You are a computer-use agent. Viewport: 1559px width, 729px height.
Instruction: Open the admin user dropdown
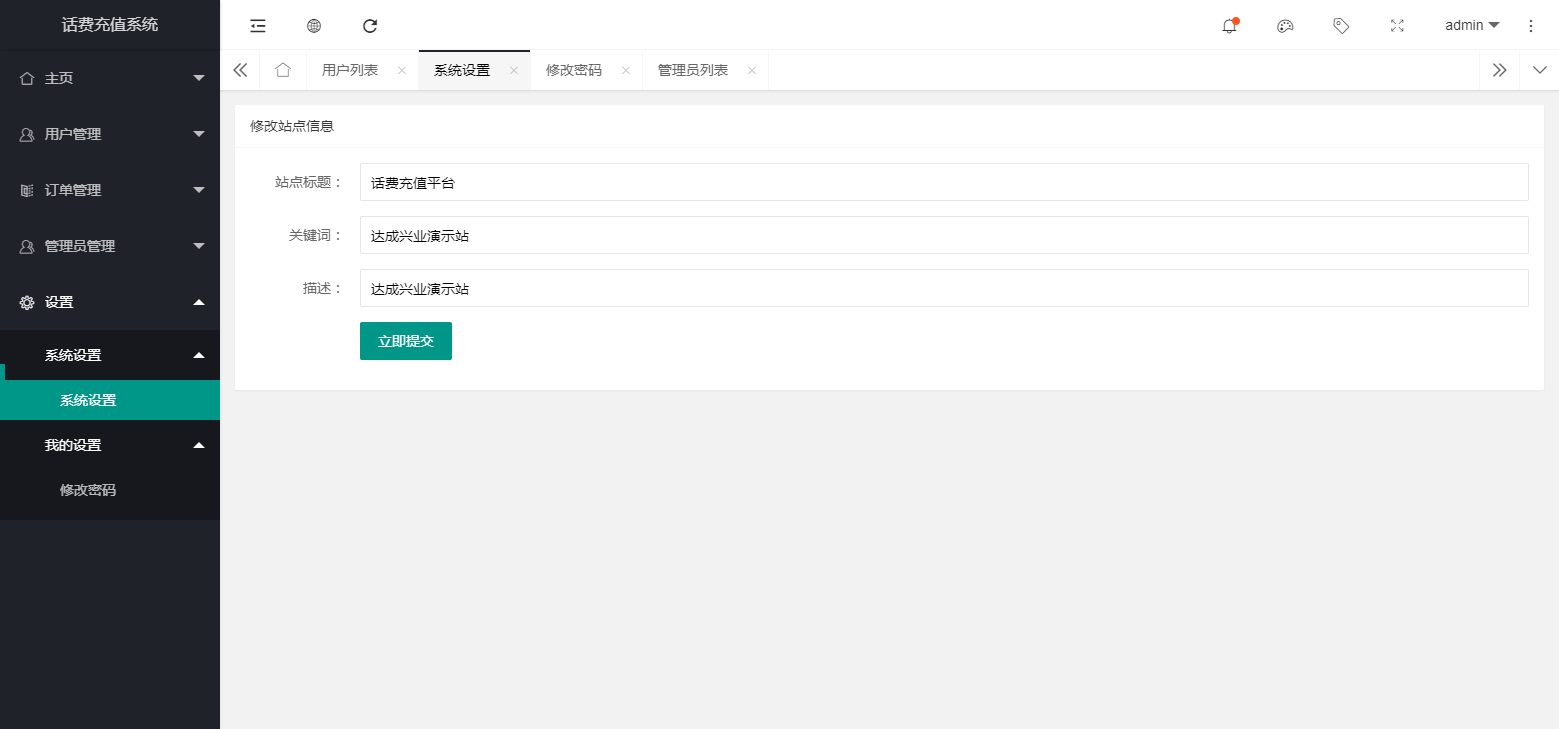(1471, 26)
